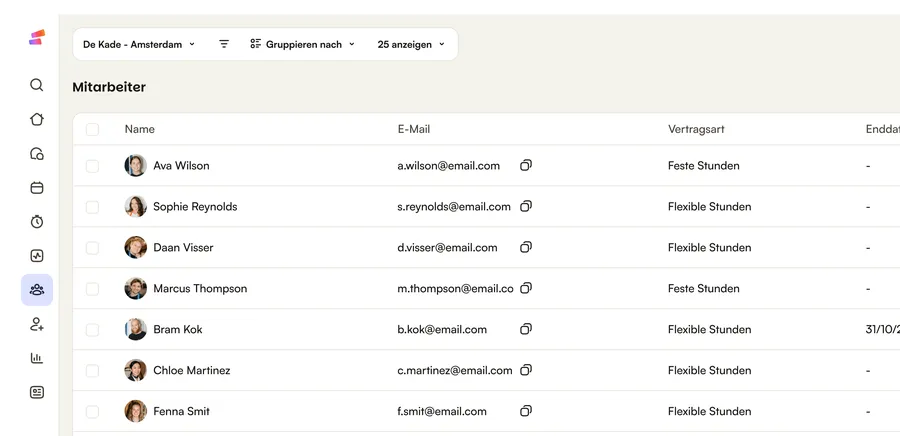The width and height of the screenshot is (900, 436).
Task: Click the email s.reynolds@email.com
Action: click(454, 207)
